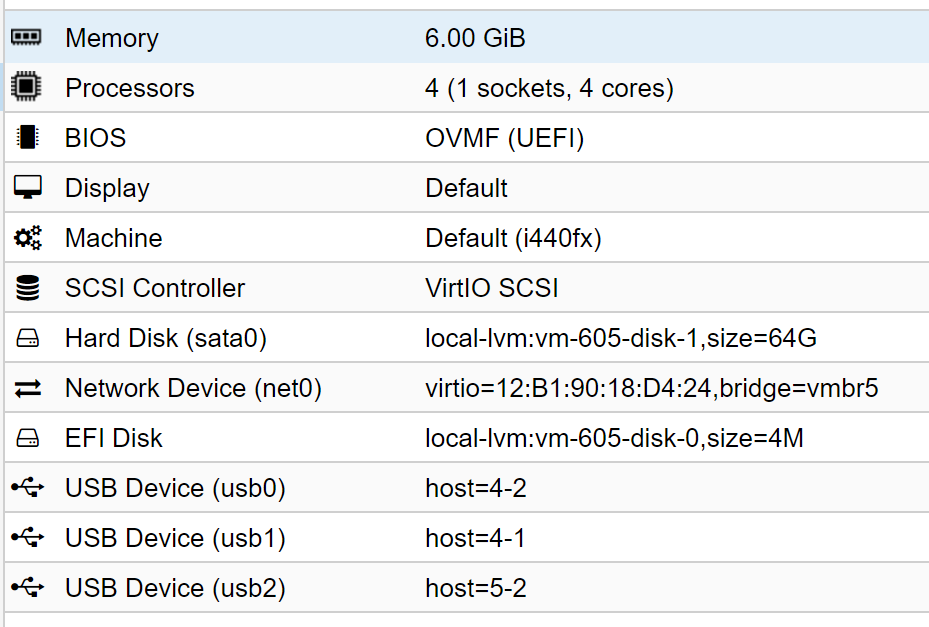Click the Network Device arrows icon
929x627 pixels.
click(27, 388)
